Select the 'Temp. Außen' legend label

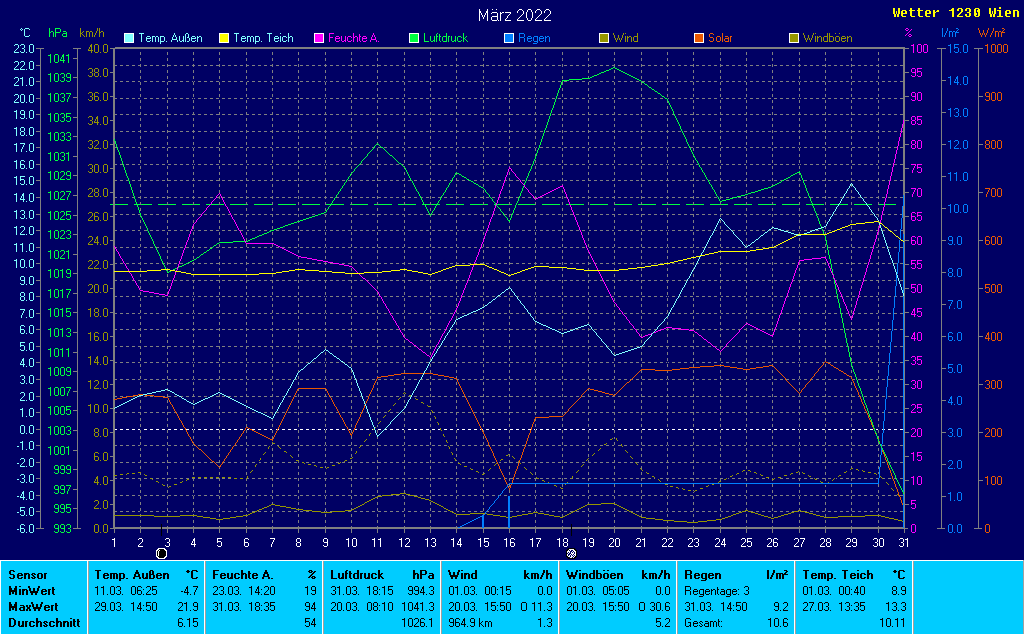point(170,39)
